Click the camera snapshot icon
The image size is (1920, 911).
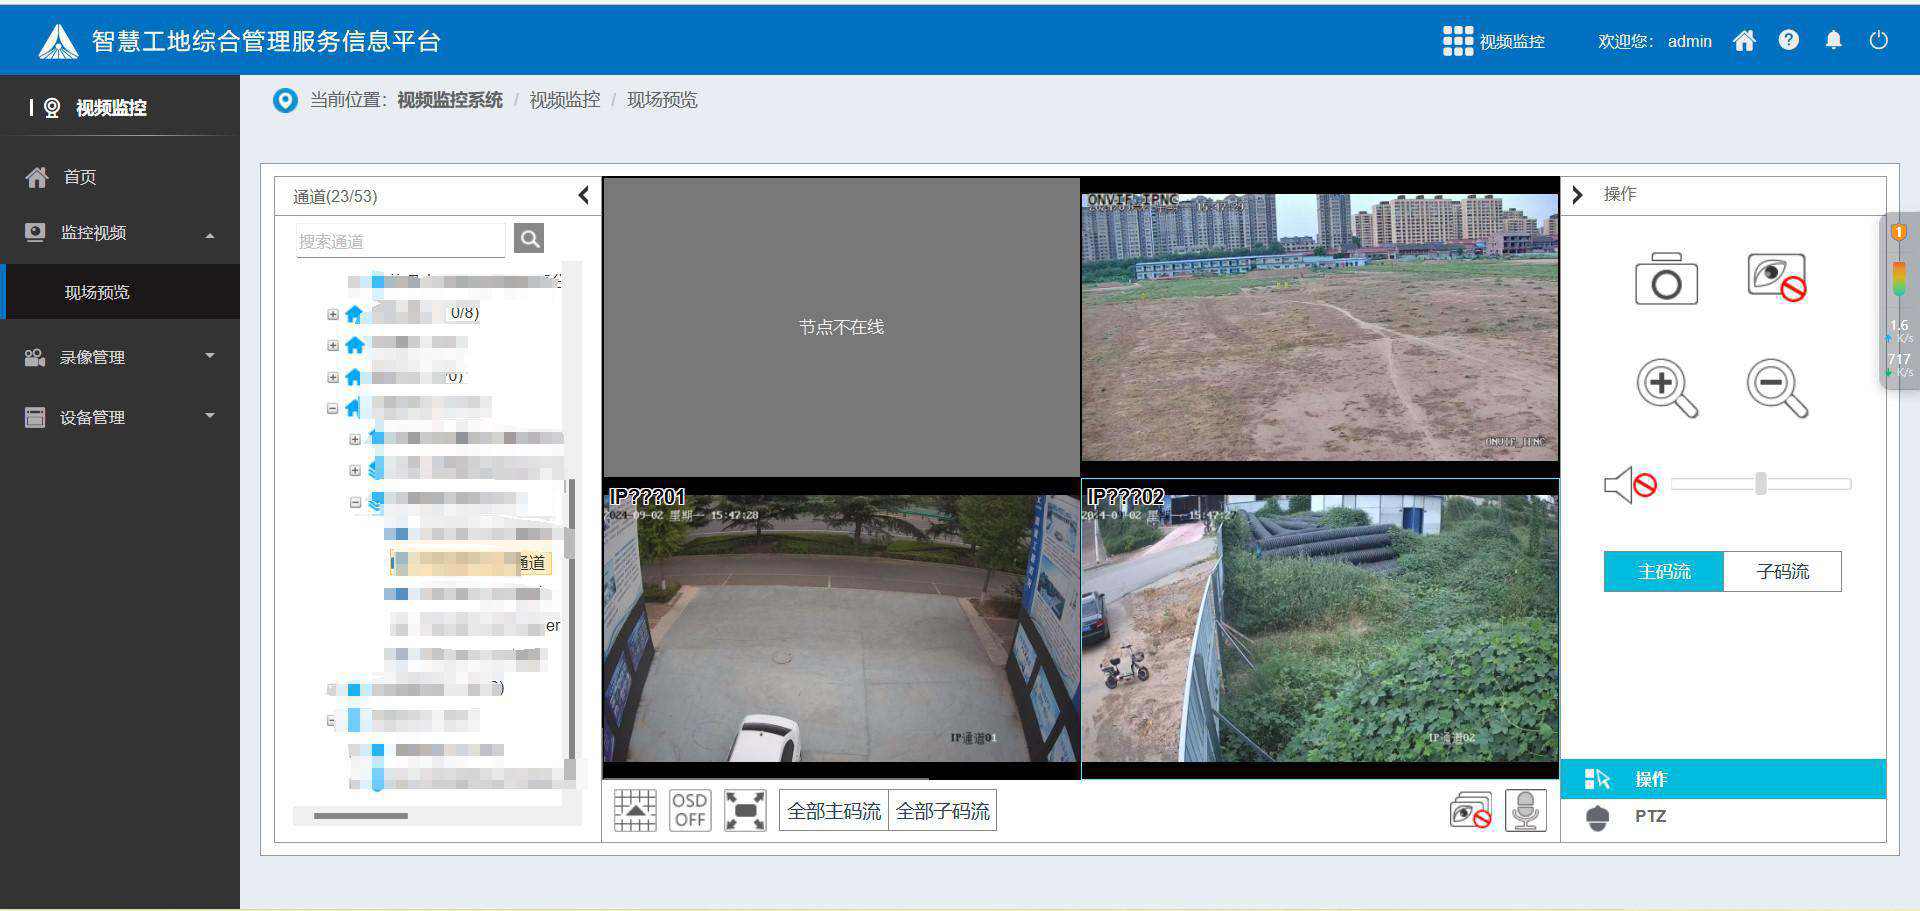click(1665, 279)
